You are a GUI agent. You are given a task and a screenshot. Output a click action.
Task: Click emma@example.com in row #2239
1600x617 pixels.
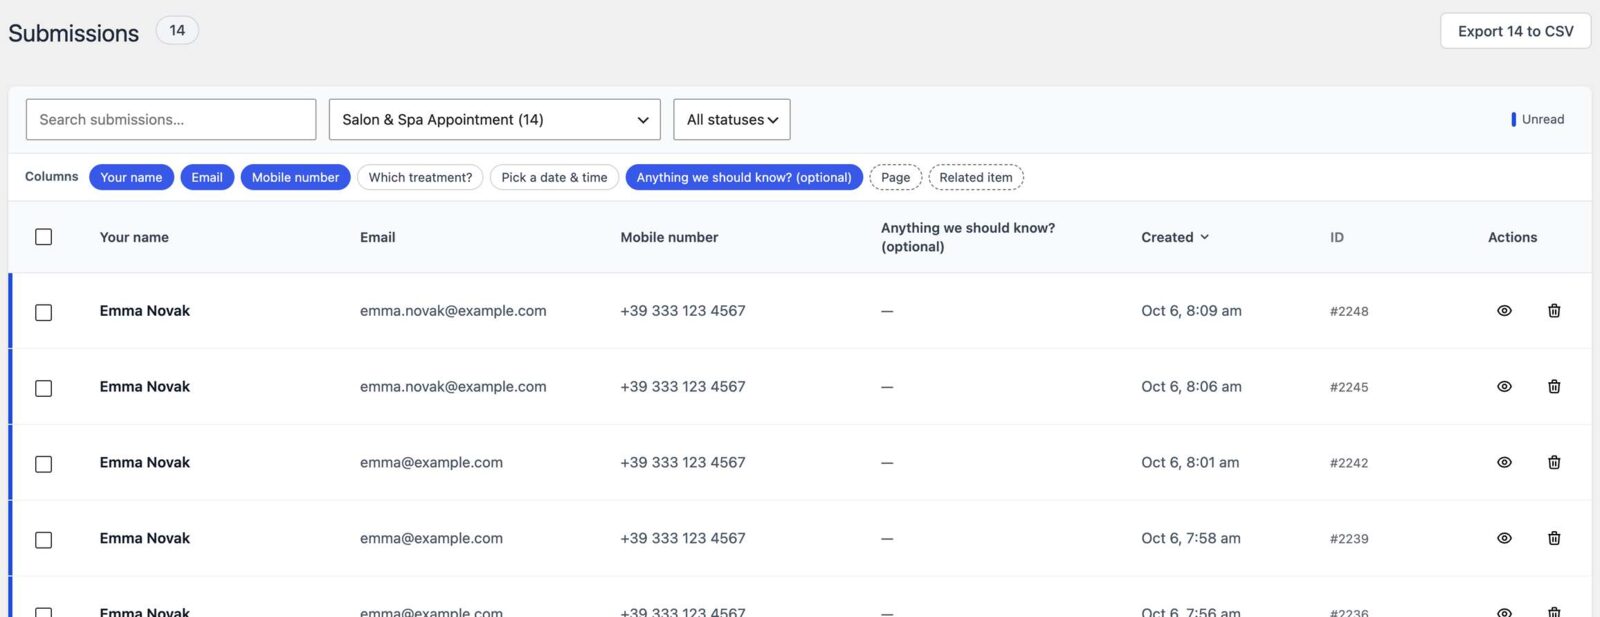[x=431, y=539]
